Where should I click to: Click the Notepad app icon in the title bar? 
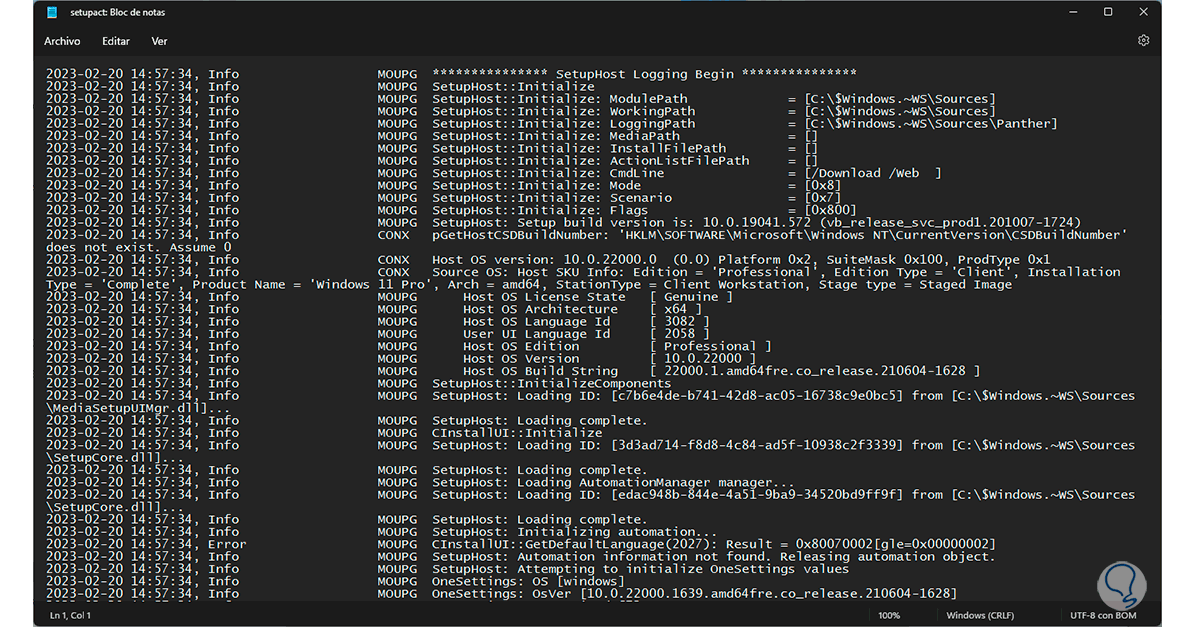point(52,12)
